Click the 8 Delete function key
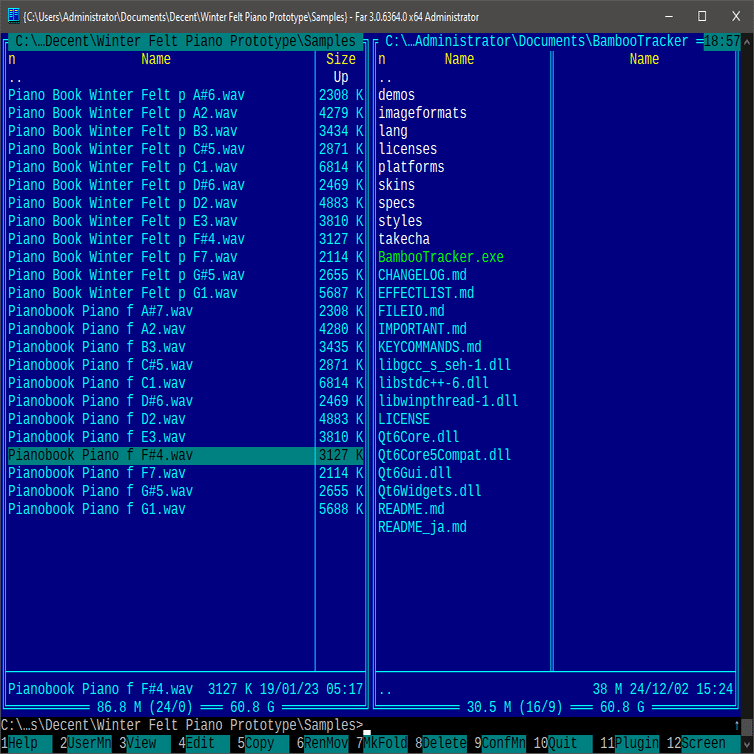 [x=440, y=742]
